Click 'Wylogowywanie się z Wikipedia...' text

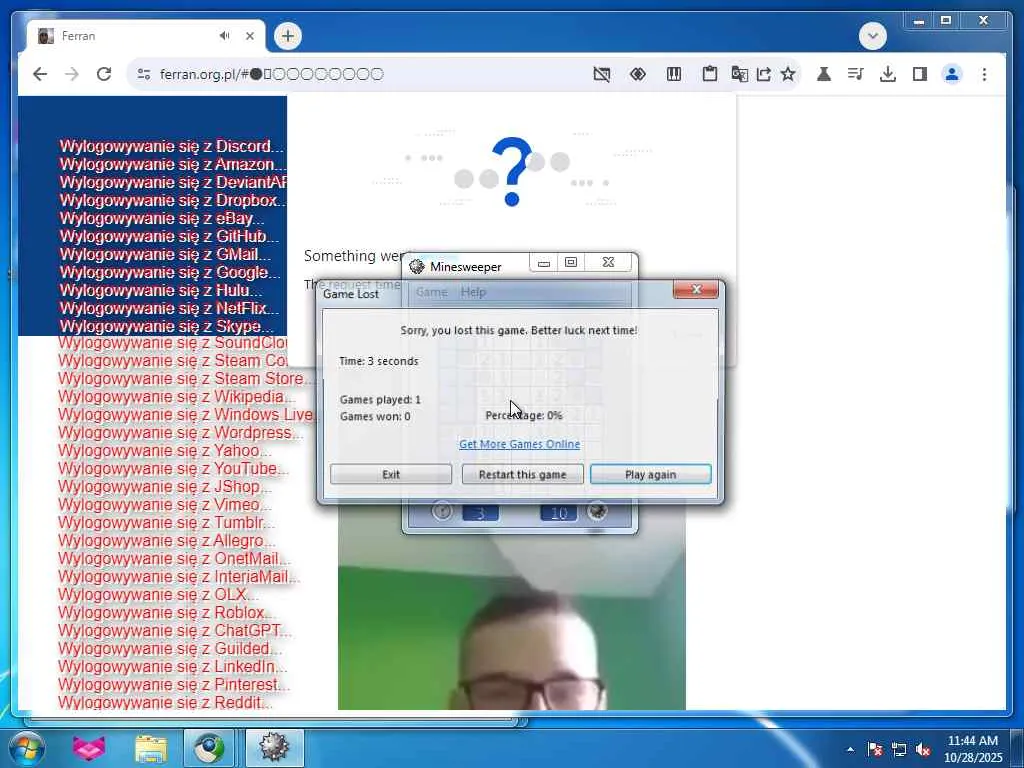tap(176, 396)
